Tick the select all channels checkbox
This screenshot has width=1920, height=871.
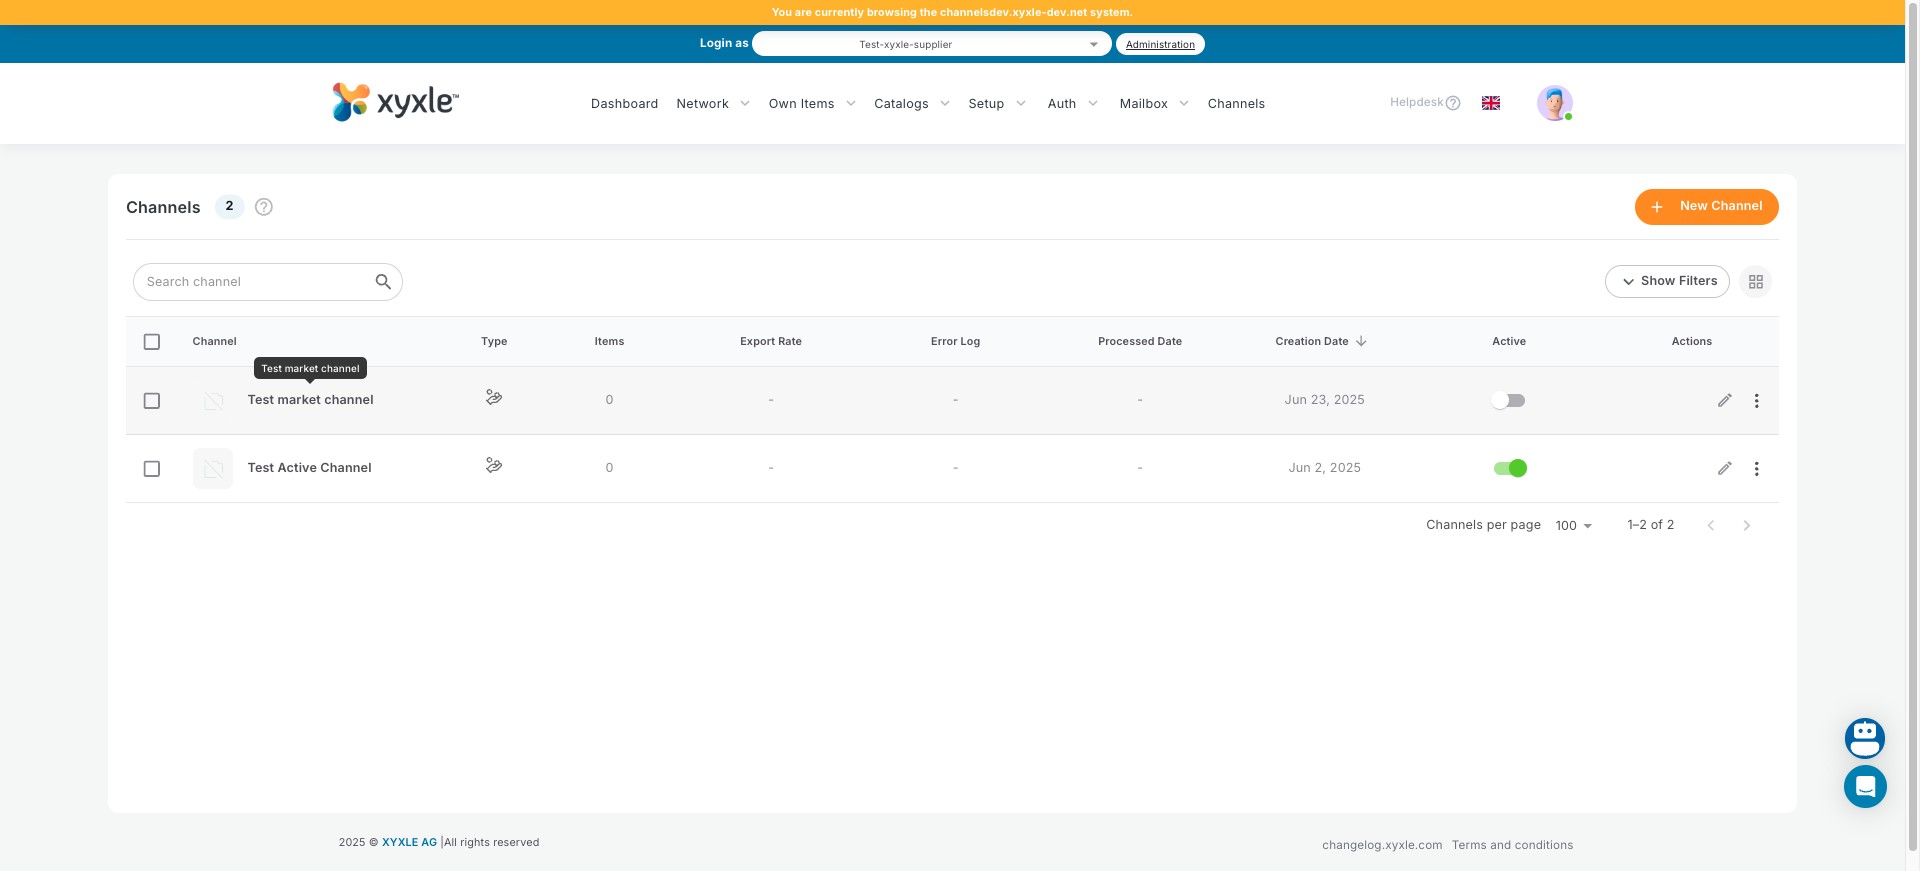coord(152,342)
